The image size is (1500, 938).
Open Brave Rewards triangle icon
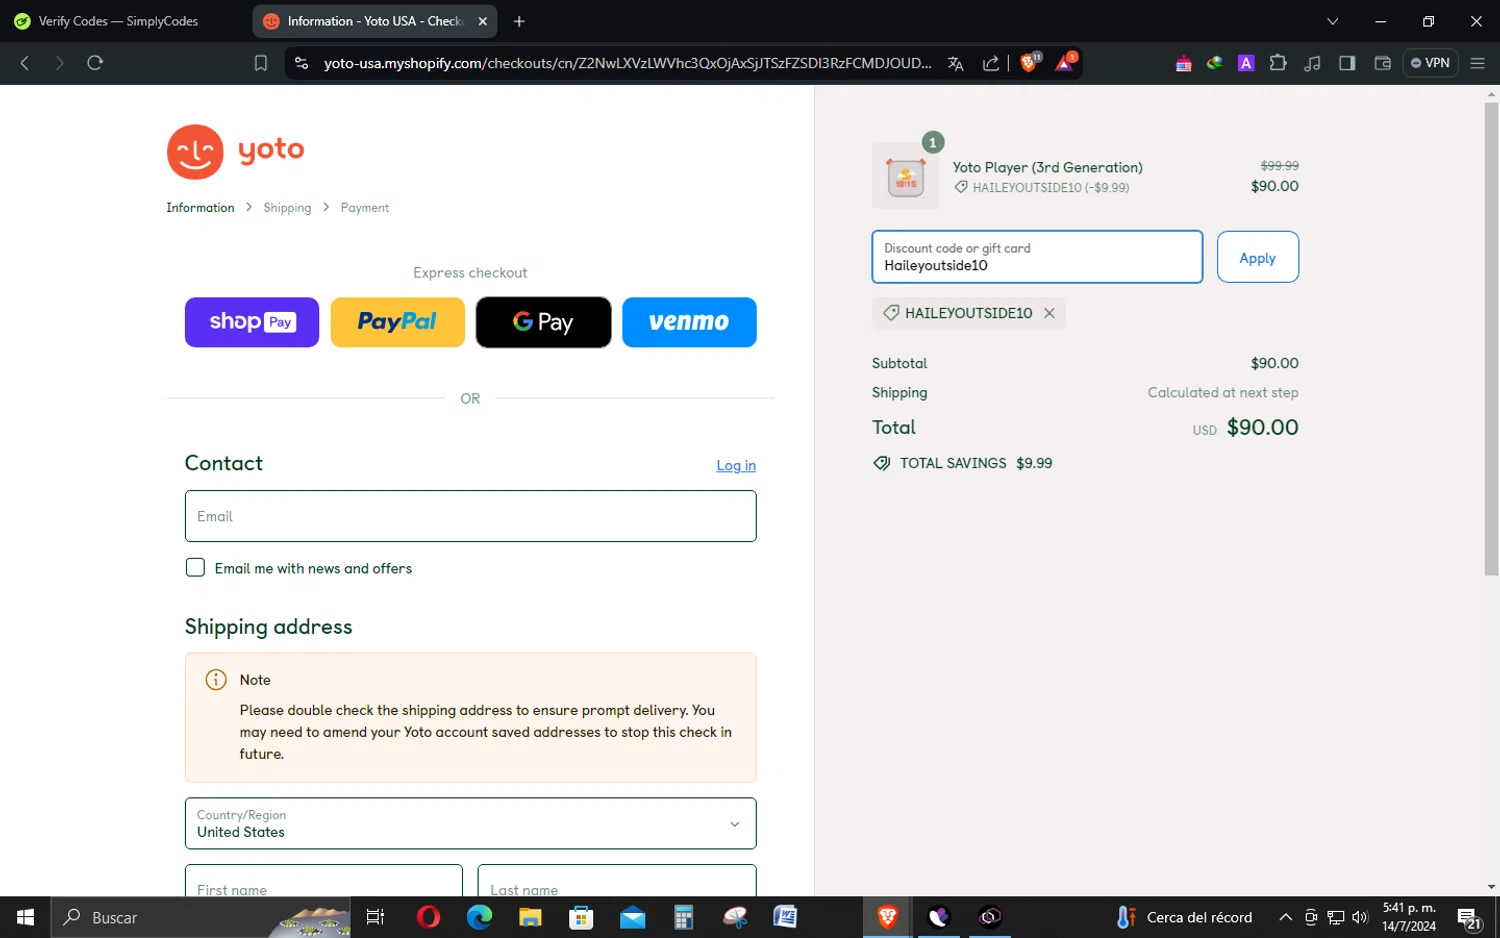click(x=1065, y=63)
